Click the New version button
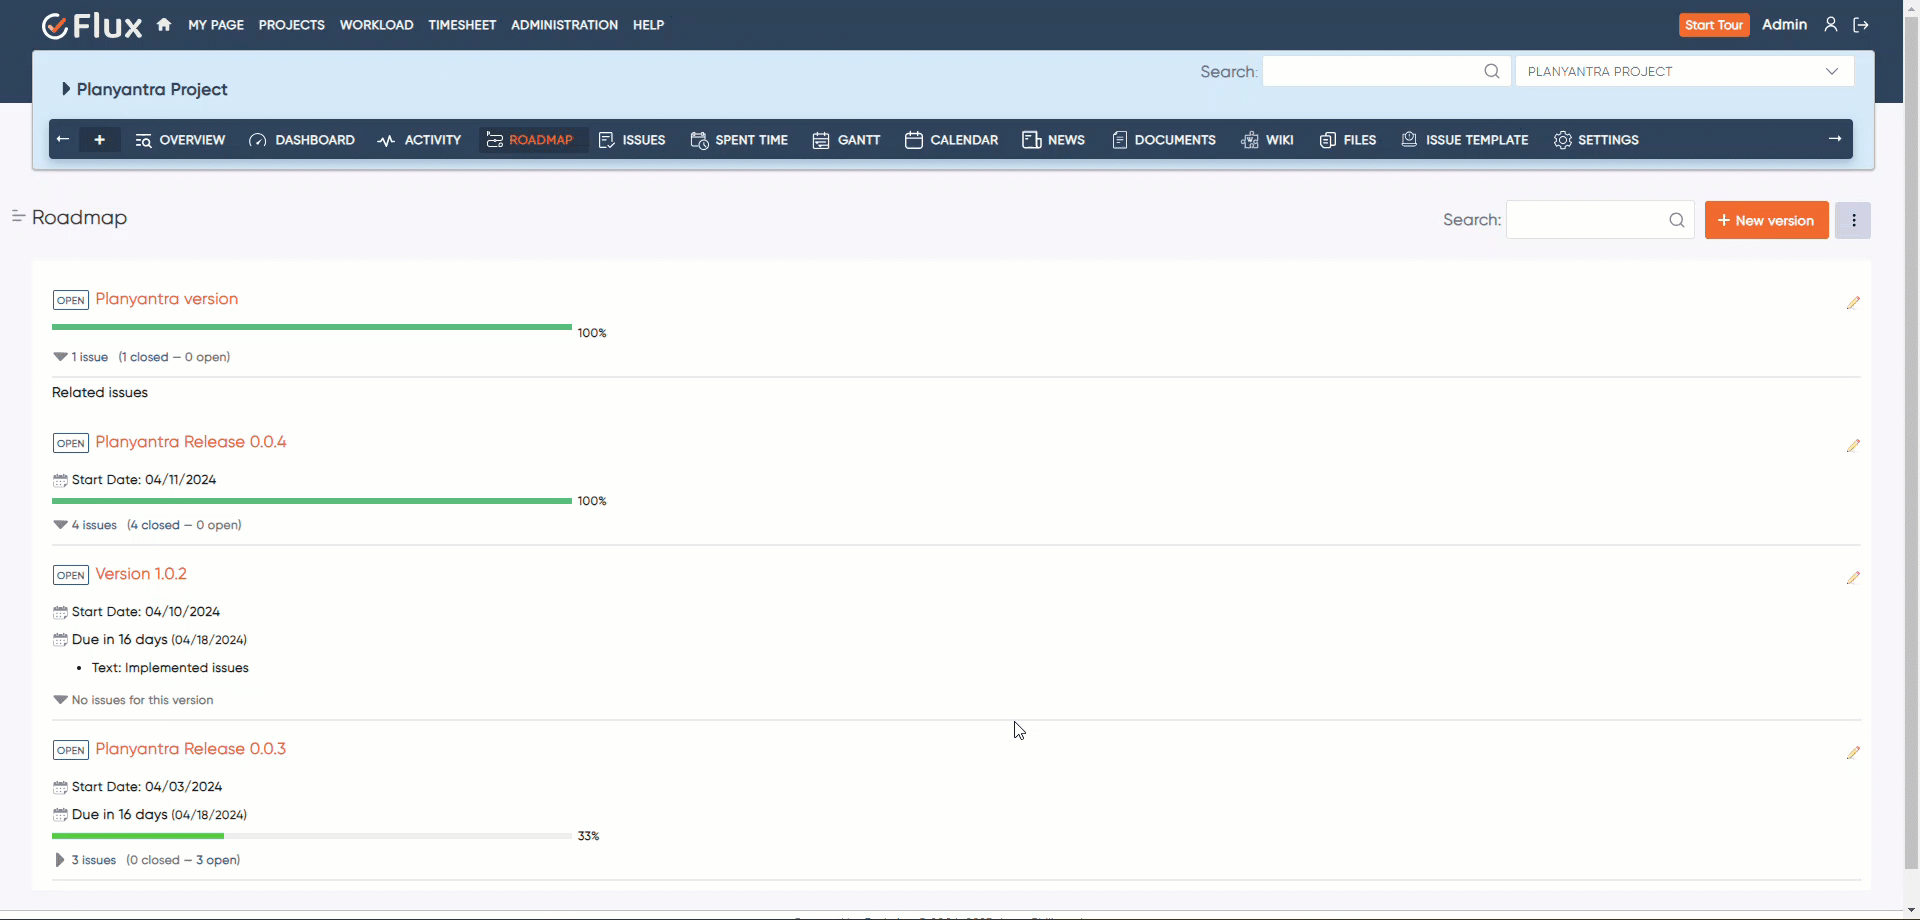 pos(1766,220)
